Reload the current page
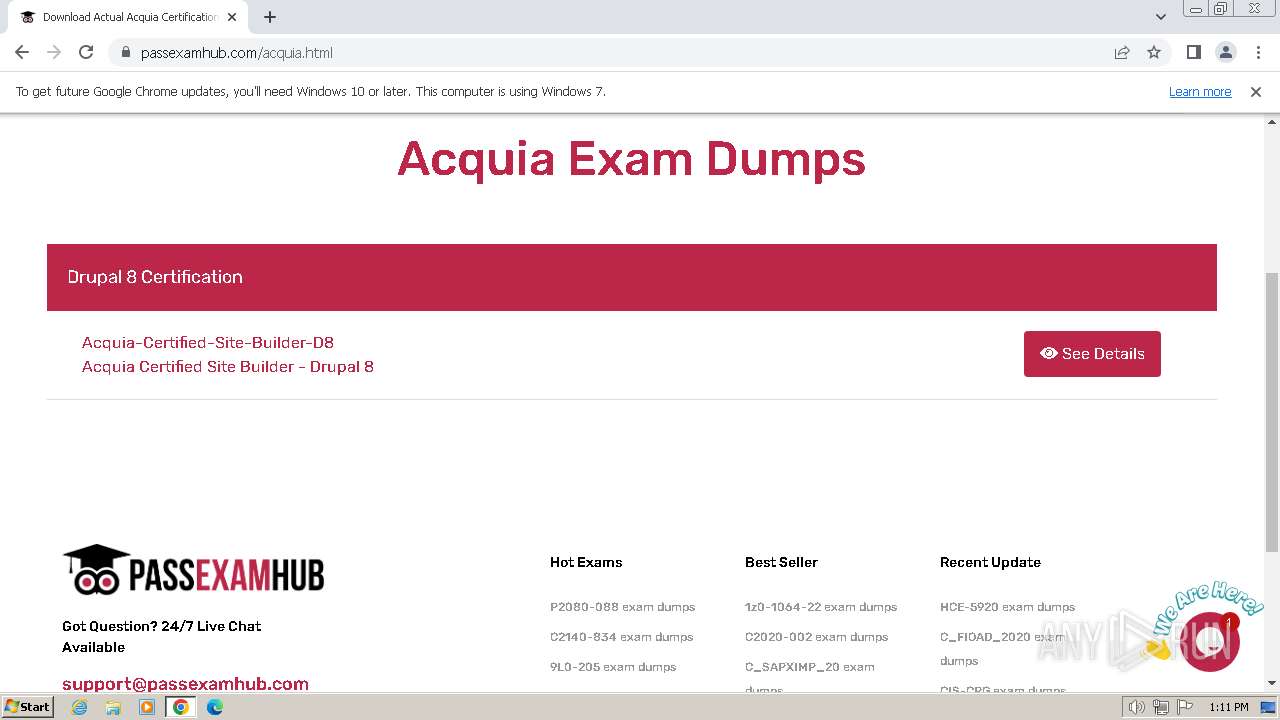This screenshot has width=1280, height=720. [86, 52]
